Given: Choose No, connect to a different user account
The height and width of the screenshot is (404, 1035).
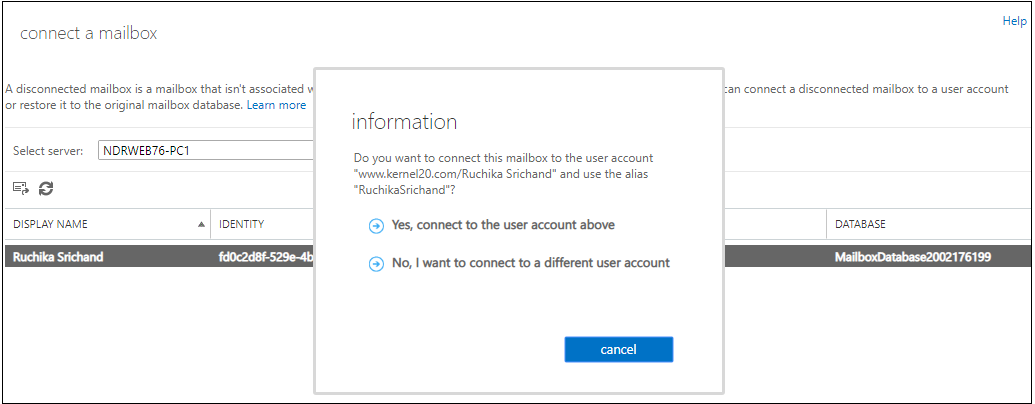Looking at the screenshot, I should pos(531,263).
